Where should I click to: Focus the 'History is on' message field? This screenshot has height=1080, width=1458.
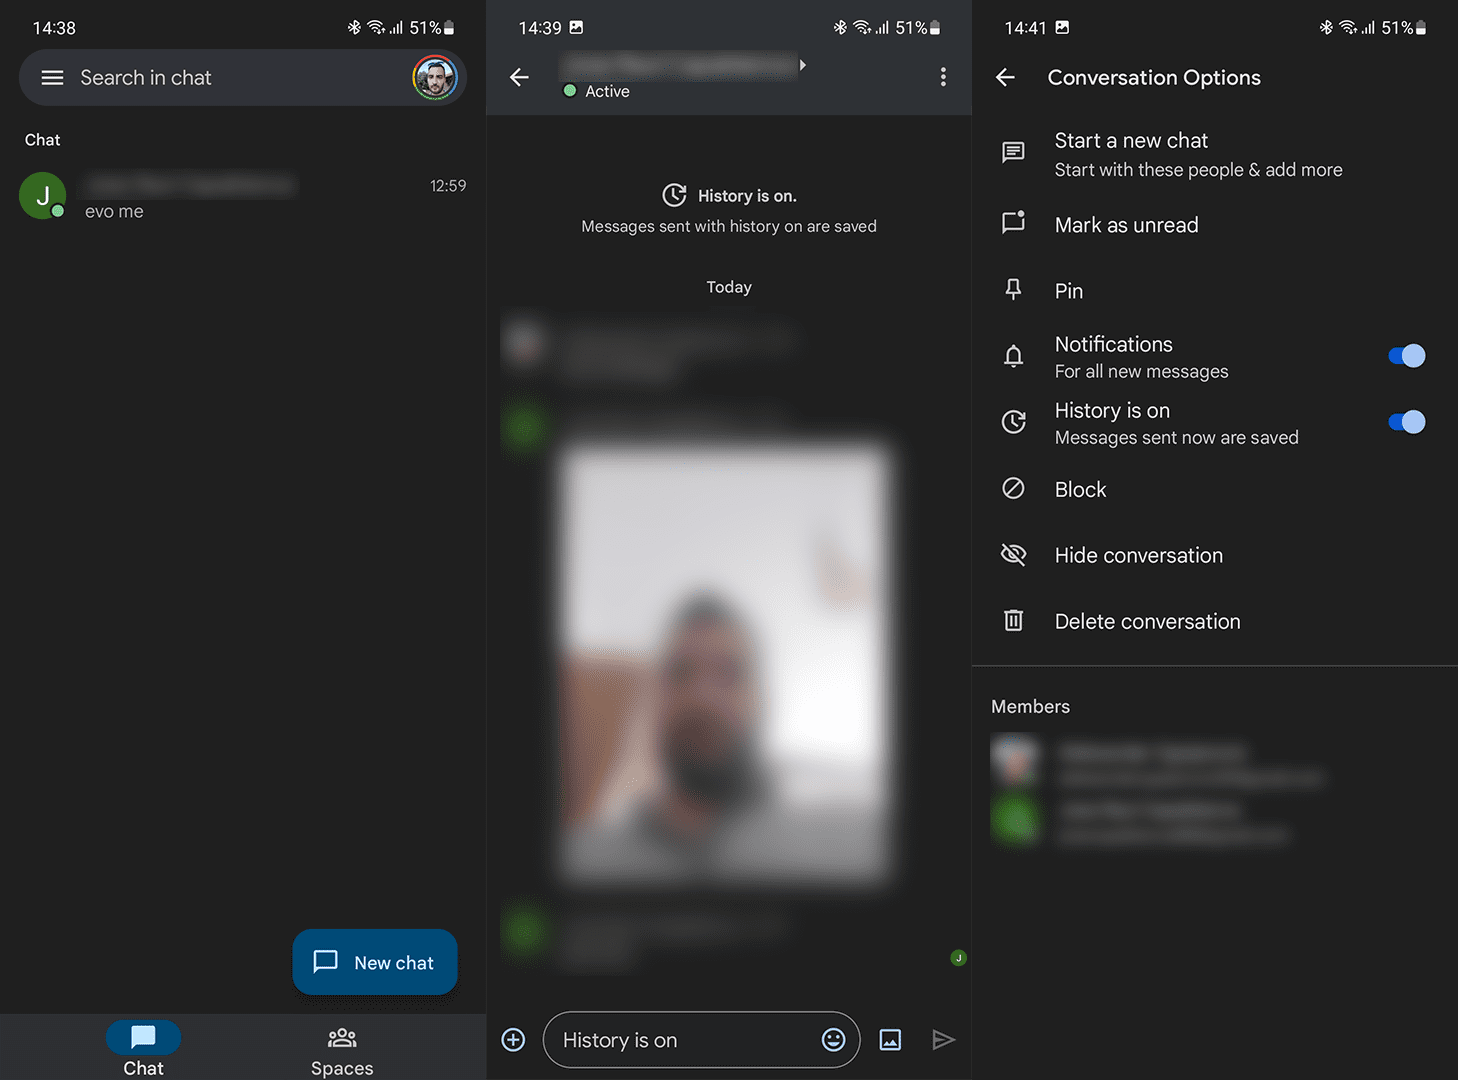click(701, 1040)
